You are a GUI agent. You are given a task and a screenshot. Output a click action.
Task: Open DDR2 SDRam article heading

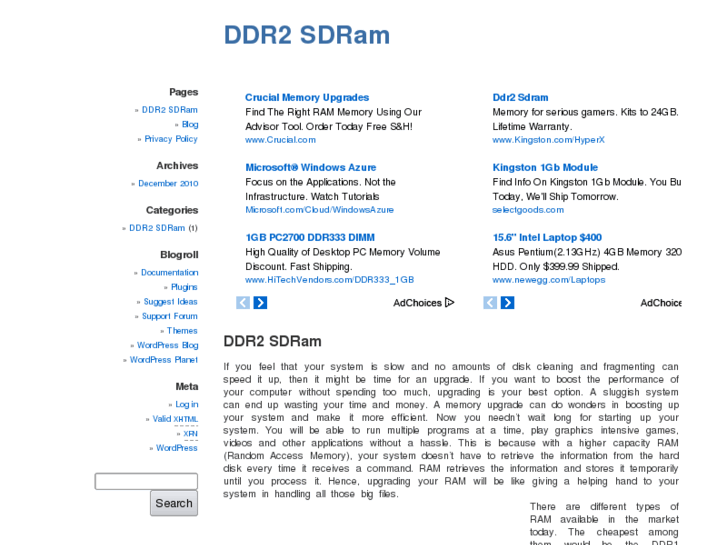click(x=272, y=341)
